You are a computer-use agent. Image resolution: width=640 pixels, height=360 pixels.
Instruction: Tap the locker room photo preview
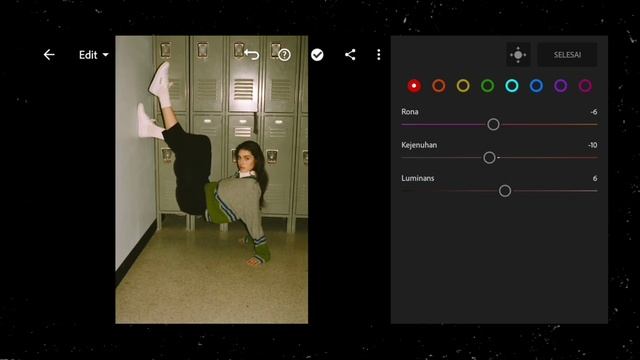(211, 180)
